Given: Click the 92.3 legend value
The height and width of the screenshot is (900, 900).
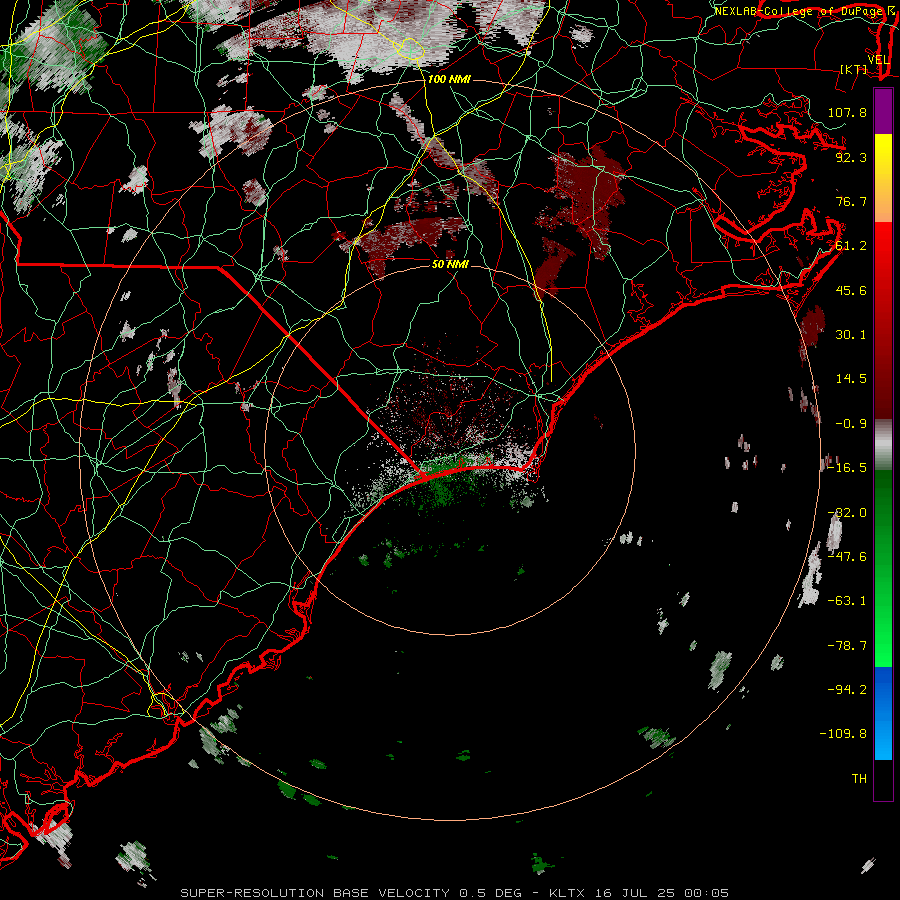Looking at the screenshot, I should (x=851, y=157).
